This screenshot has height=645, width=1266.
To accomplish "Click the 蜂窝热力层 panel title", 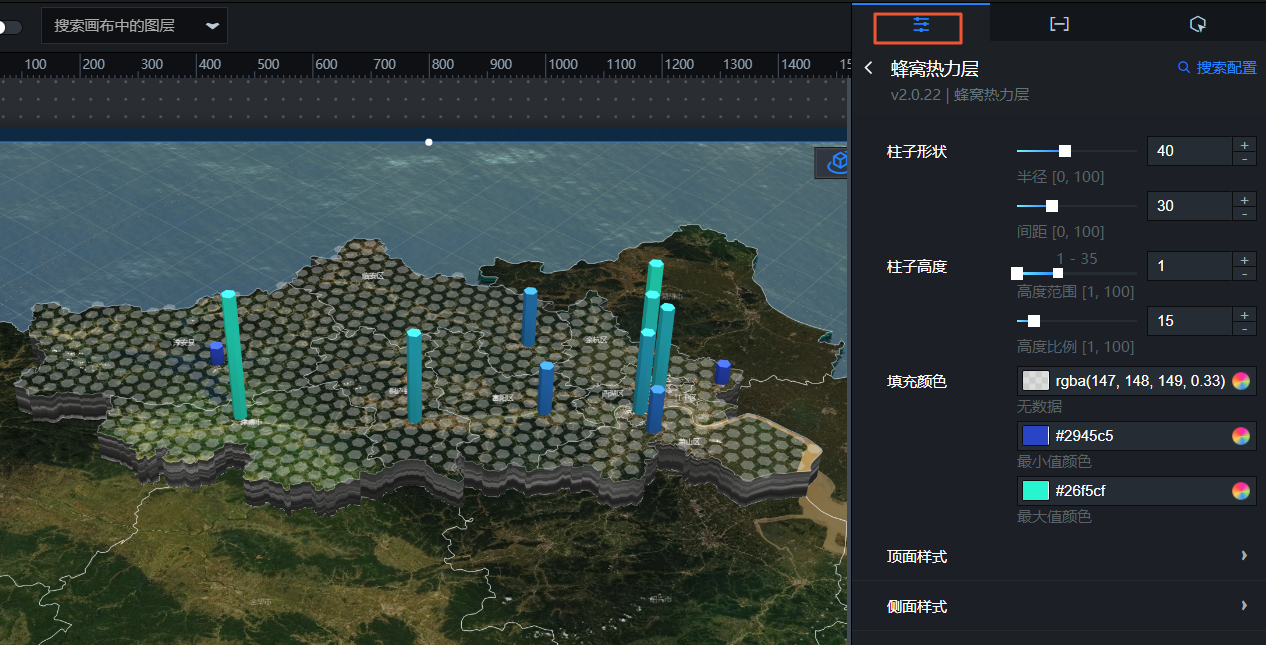I will [x=934, y=68].
